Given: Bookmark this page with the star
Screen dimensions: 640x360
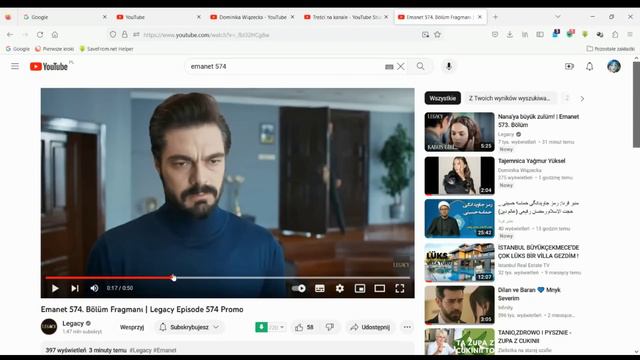Looking at the screenshot, I should 438,35.
